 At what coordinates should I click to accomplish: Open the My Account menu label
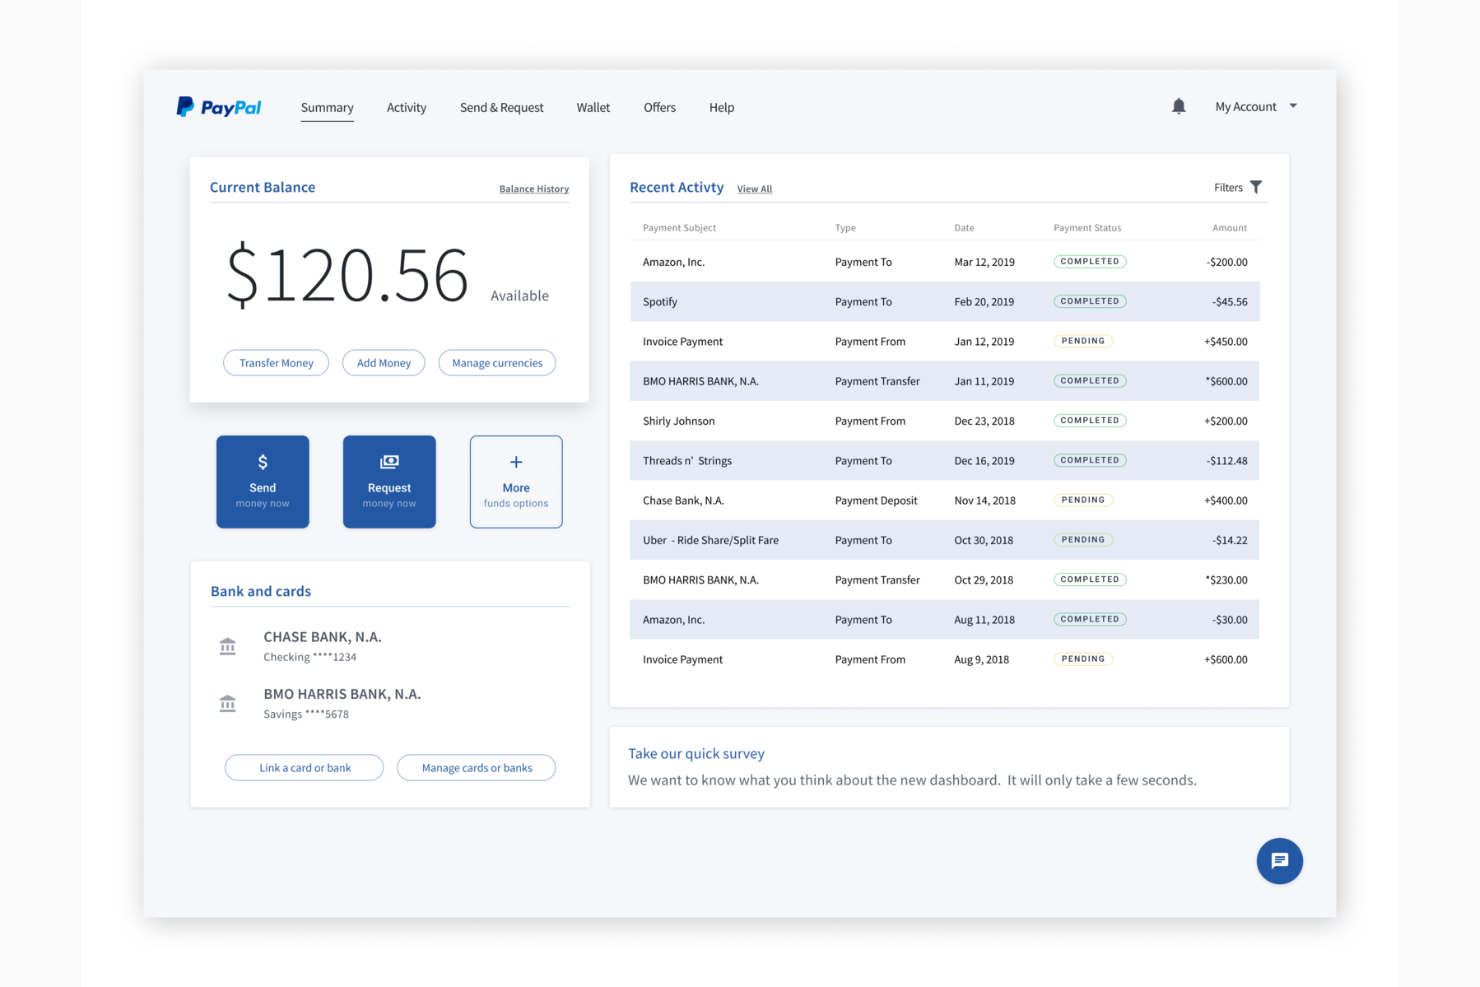point(1246,107)
